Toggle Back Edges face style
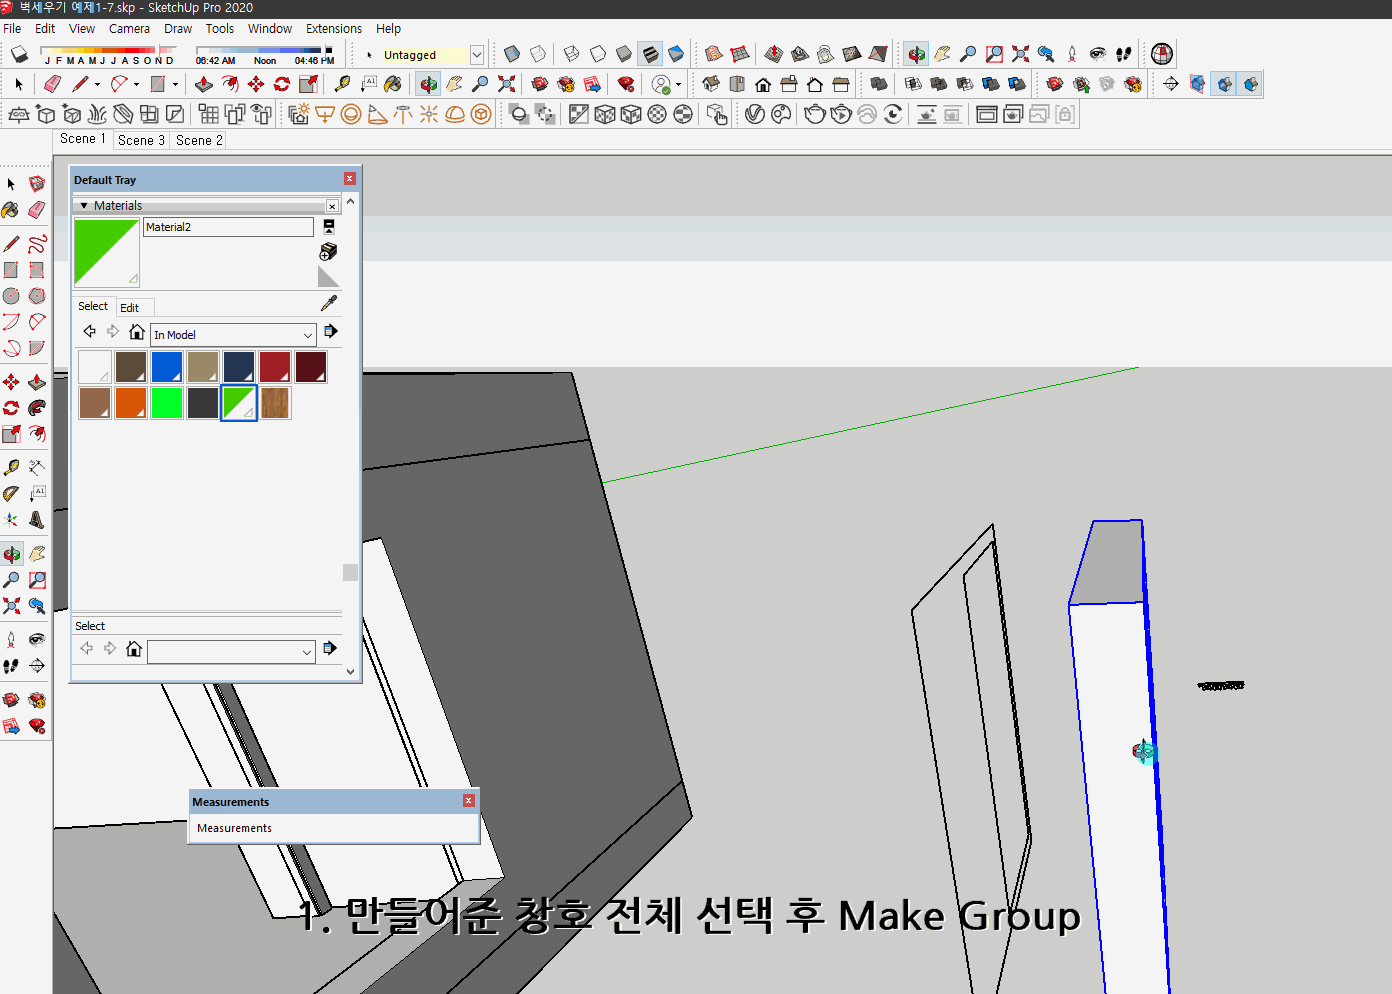This screenshot has height=994, width=1392. point(537,54)
